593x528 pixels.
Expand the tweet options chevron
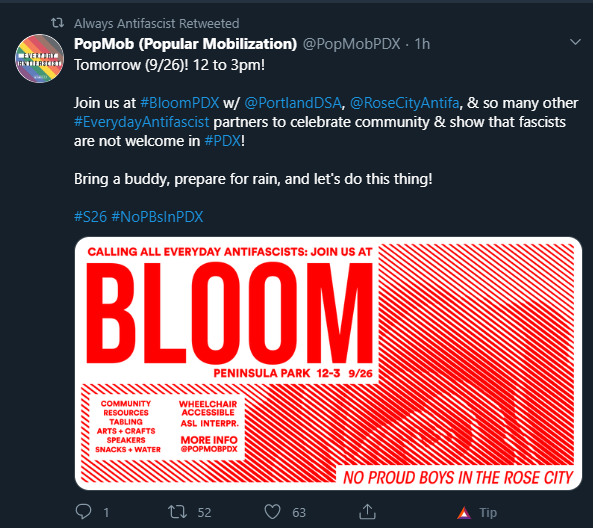point(575,42)
